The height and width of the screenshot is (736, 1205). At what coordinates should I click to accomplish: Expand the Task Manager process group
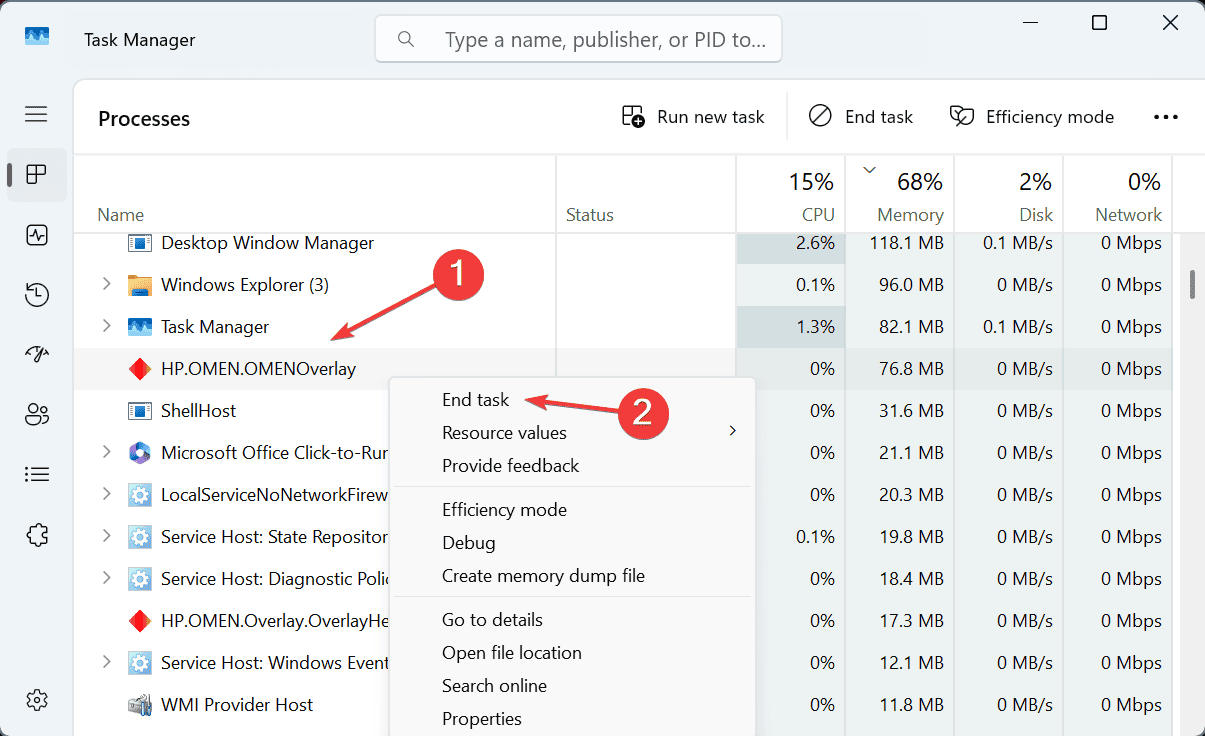107,327
